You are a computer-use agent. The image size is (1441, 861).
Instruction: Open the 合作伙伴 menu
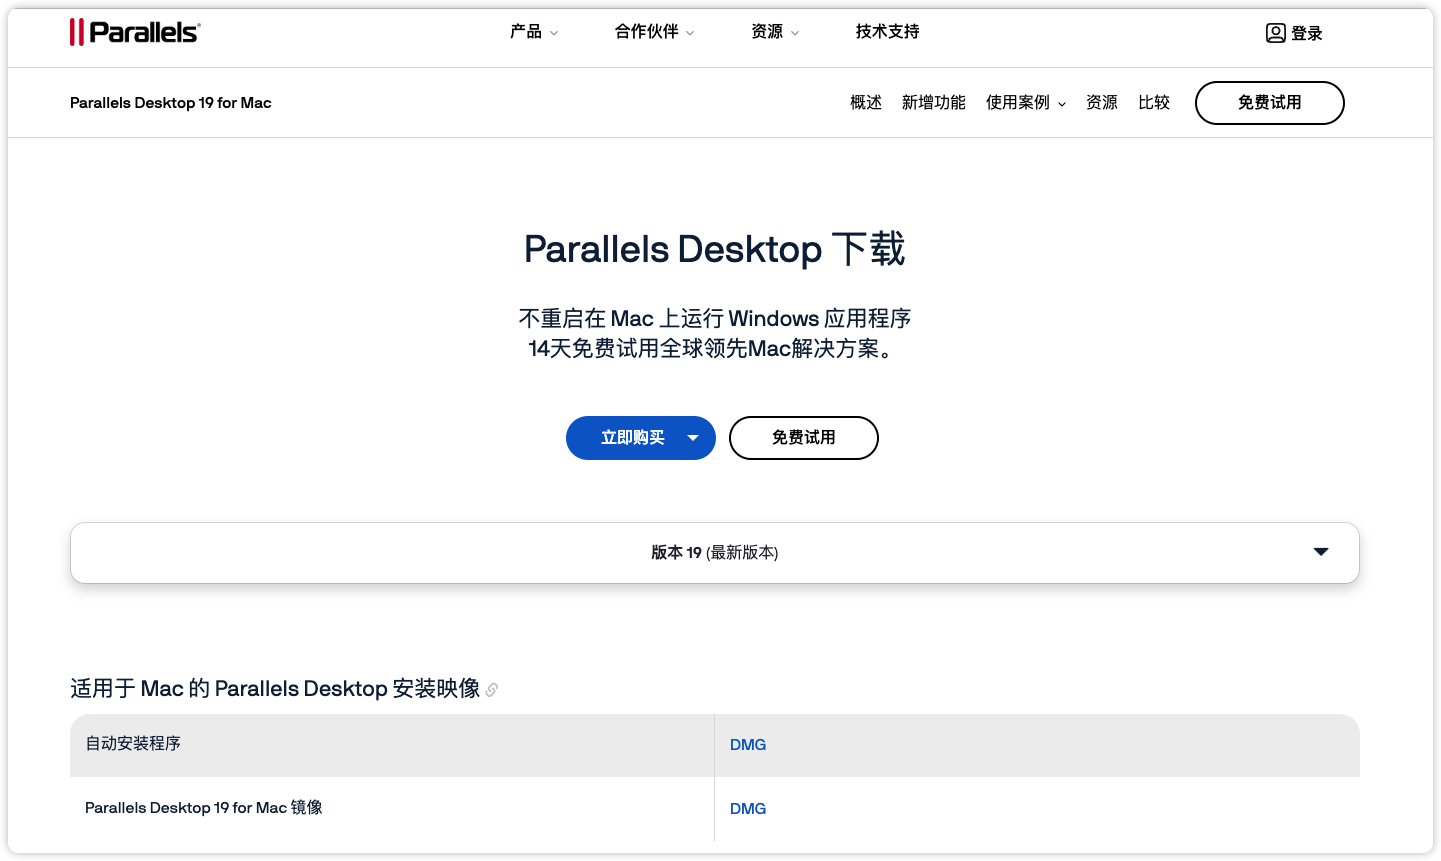click(645, 31)
